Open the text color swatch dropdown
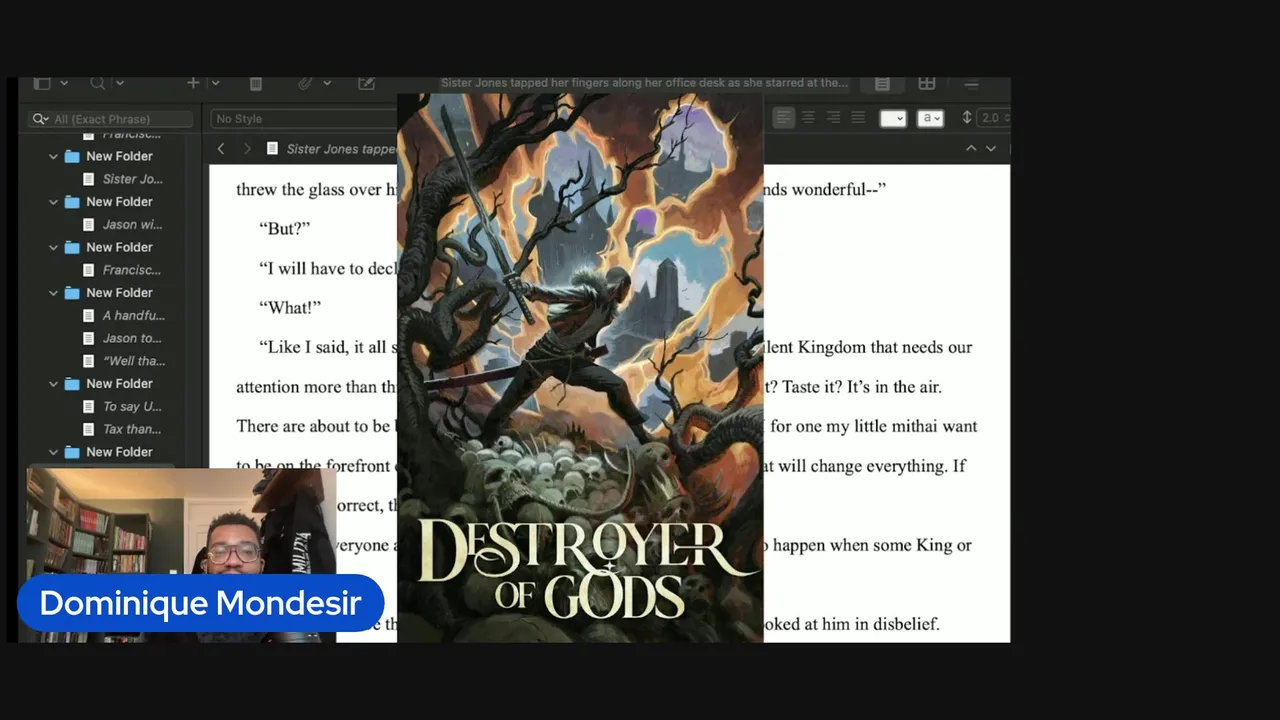This screenshot has height=720, width=1280. [x=893, y=118]
